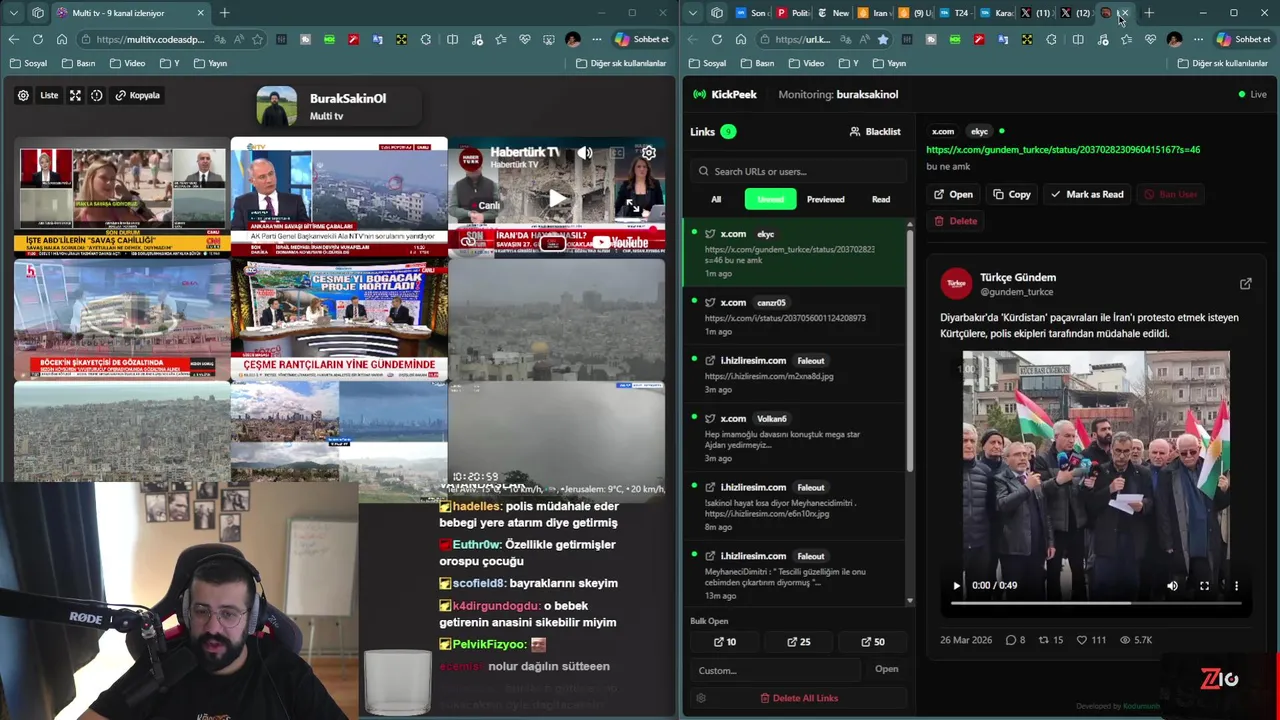
Task: Click the dashed-circle timer icon next to Liste
Action: coord(97,95)
